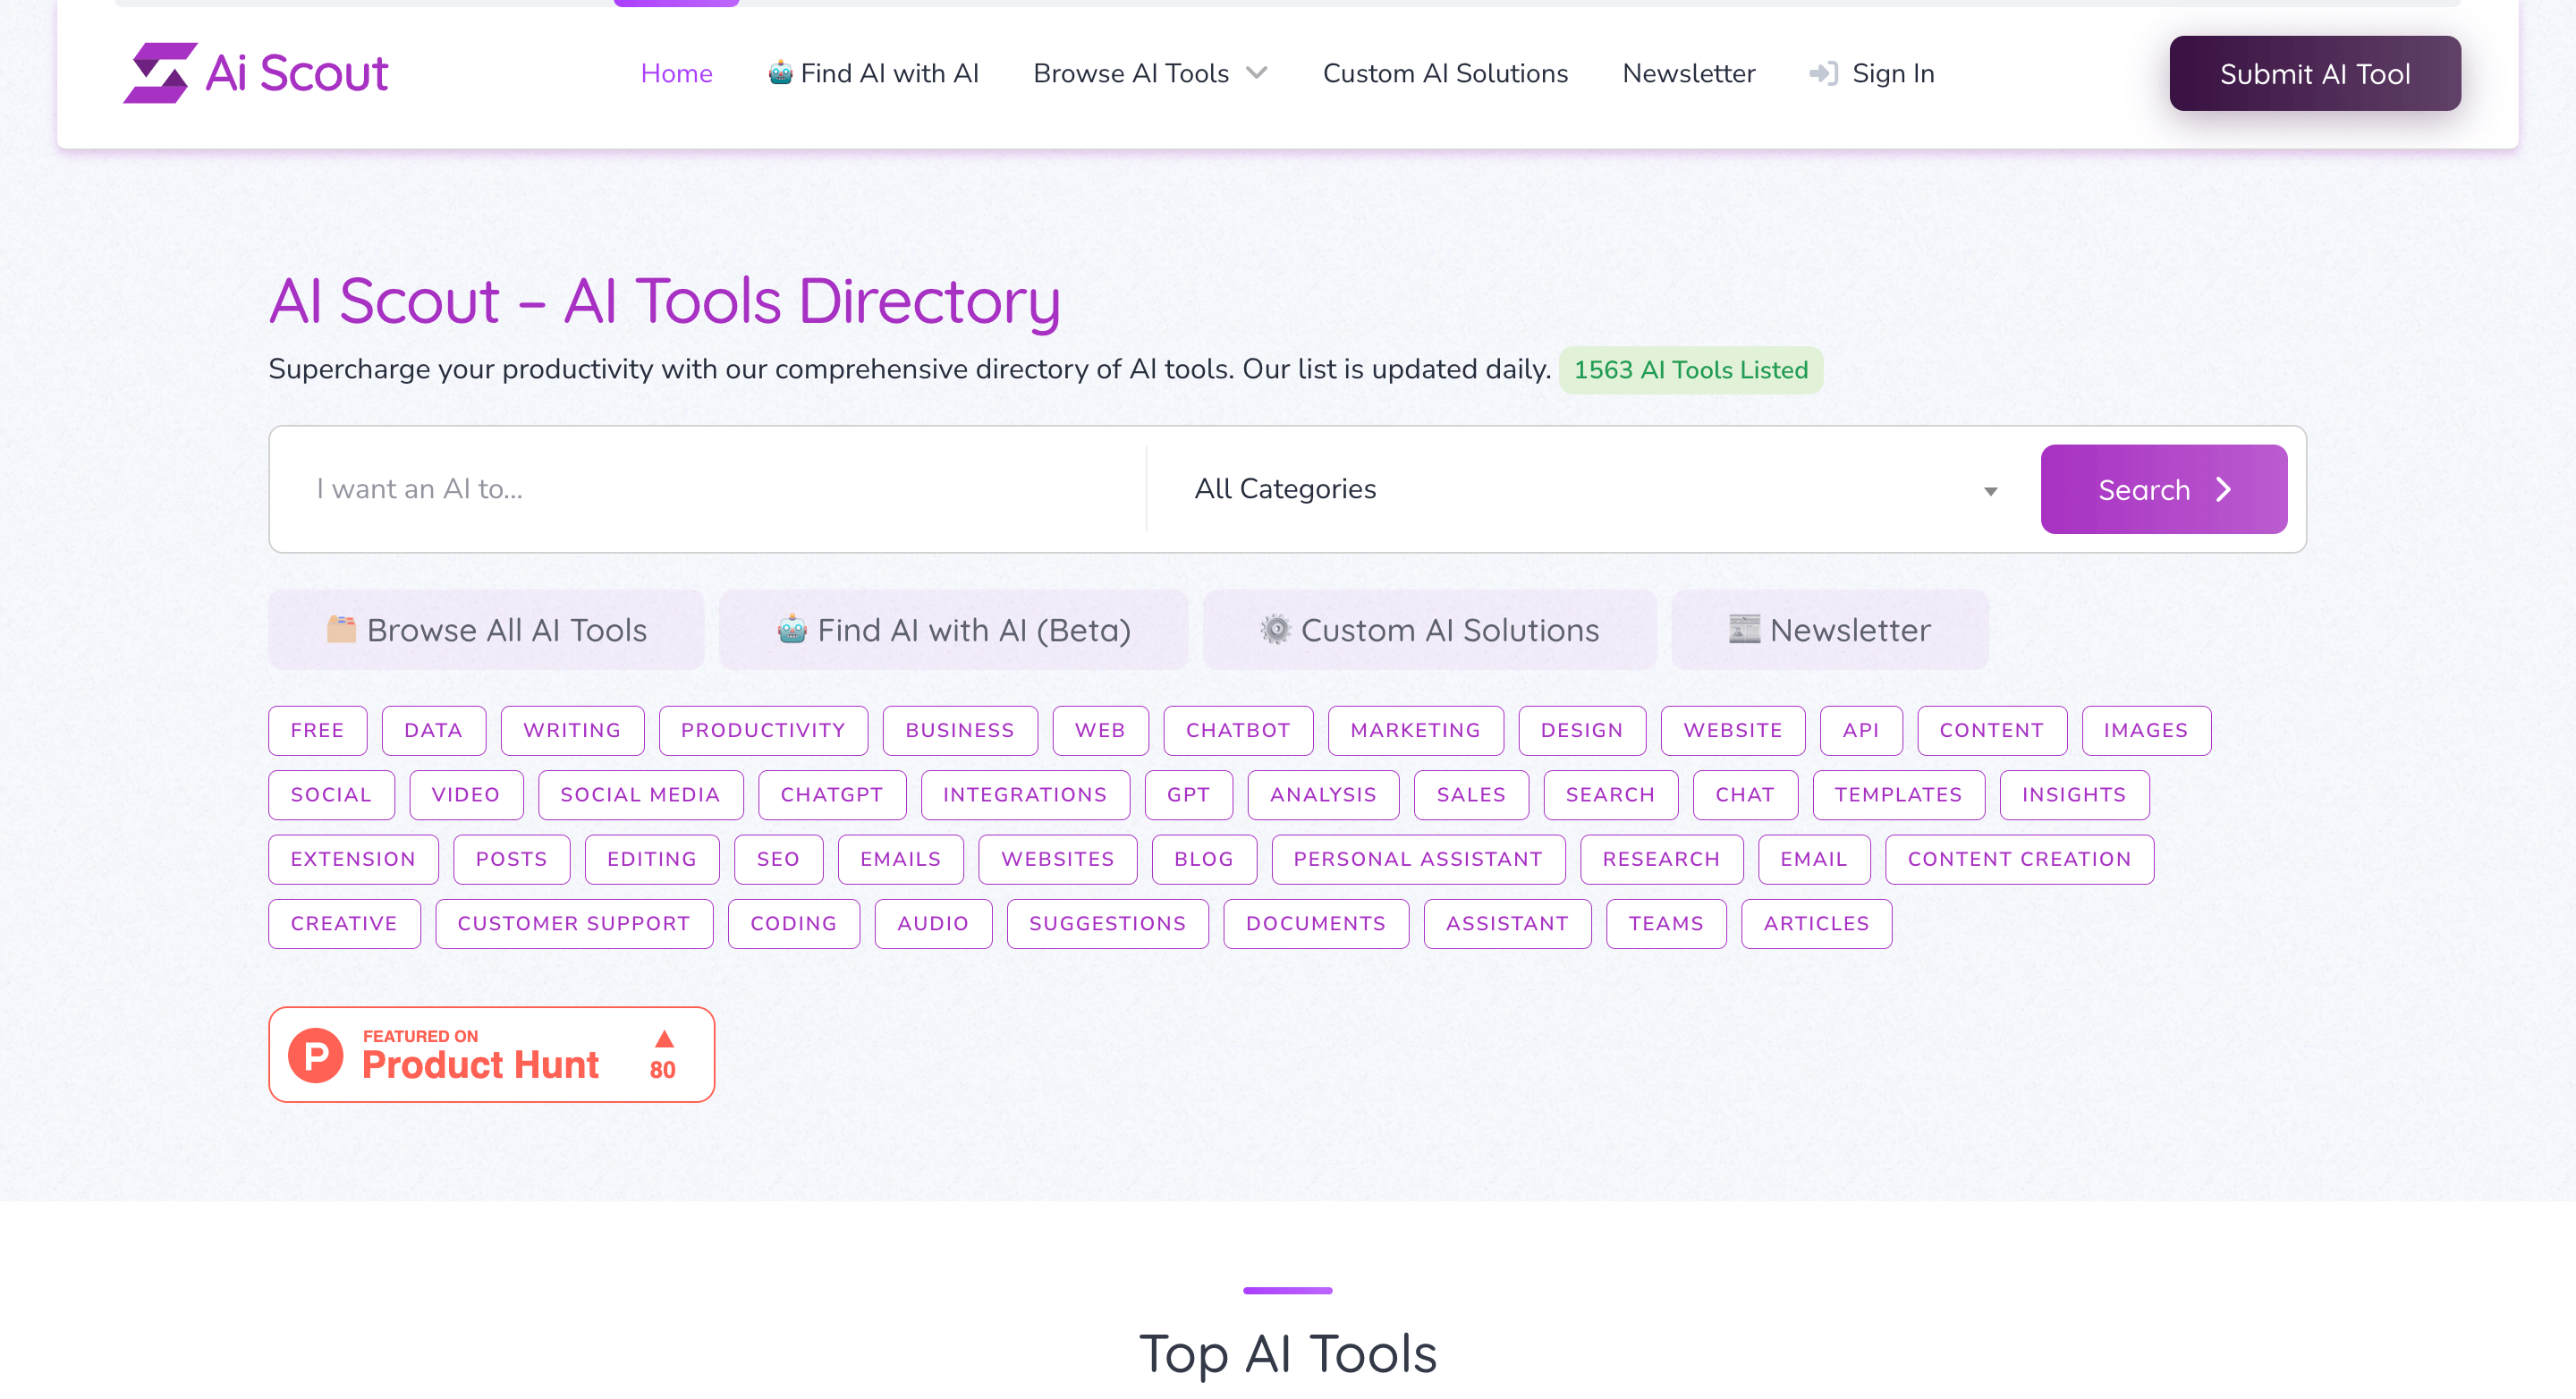Click the robot icon beside Find AI with AI

tap(780, 73)
